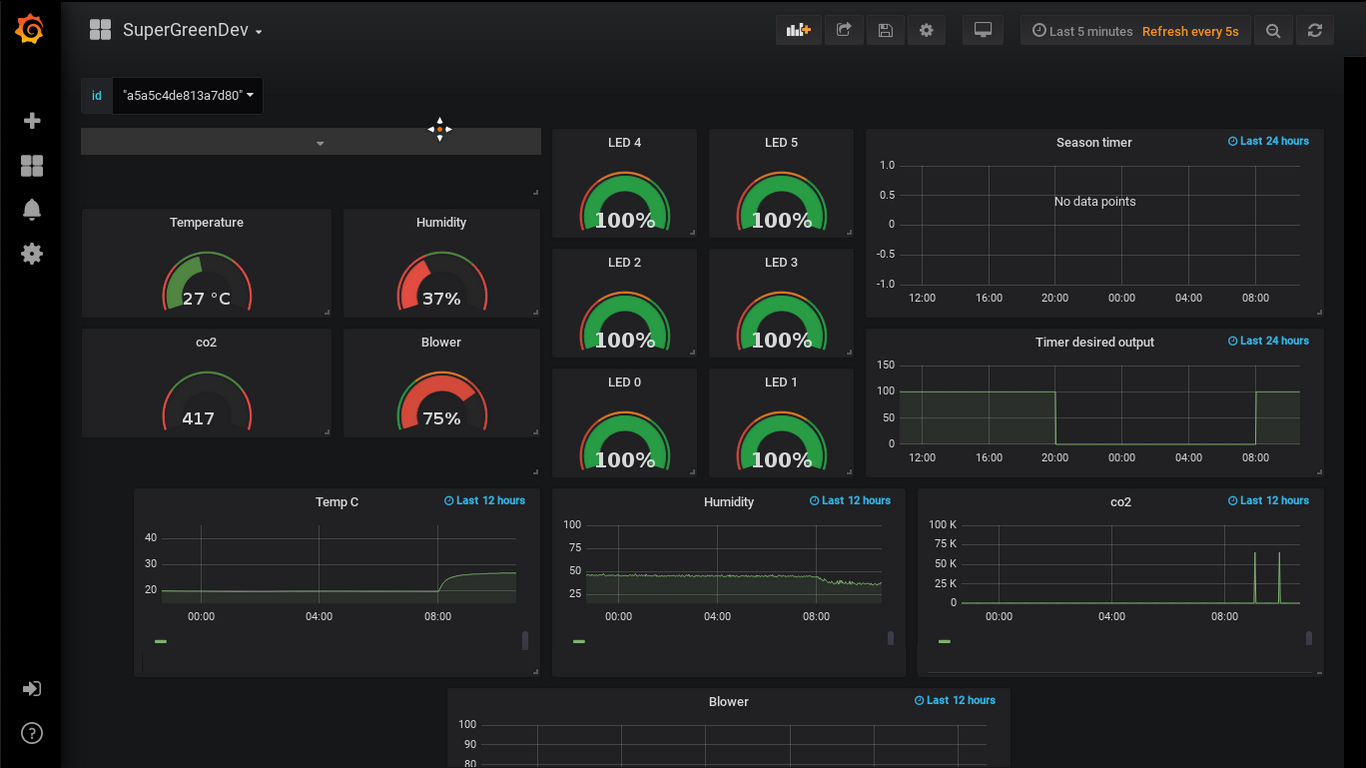Click the refresh dashboard icon
The height and width of the screenshot is (768, 1366).
pos(1315,31)
